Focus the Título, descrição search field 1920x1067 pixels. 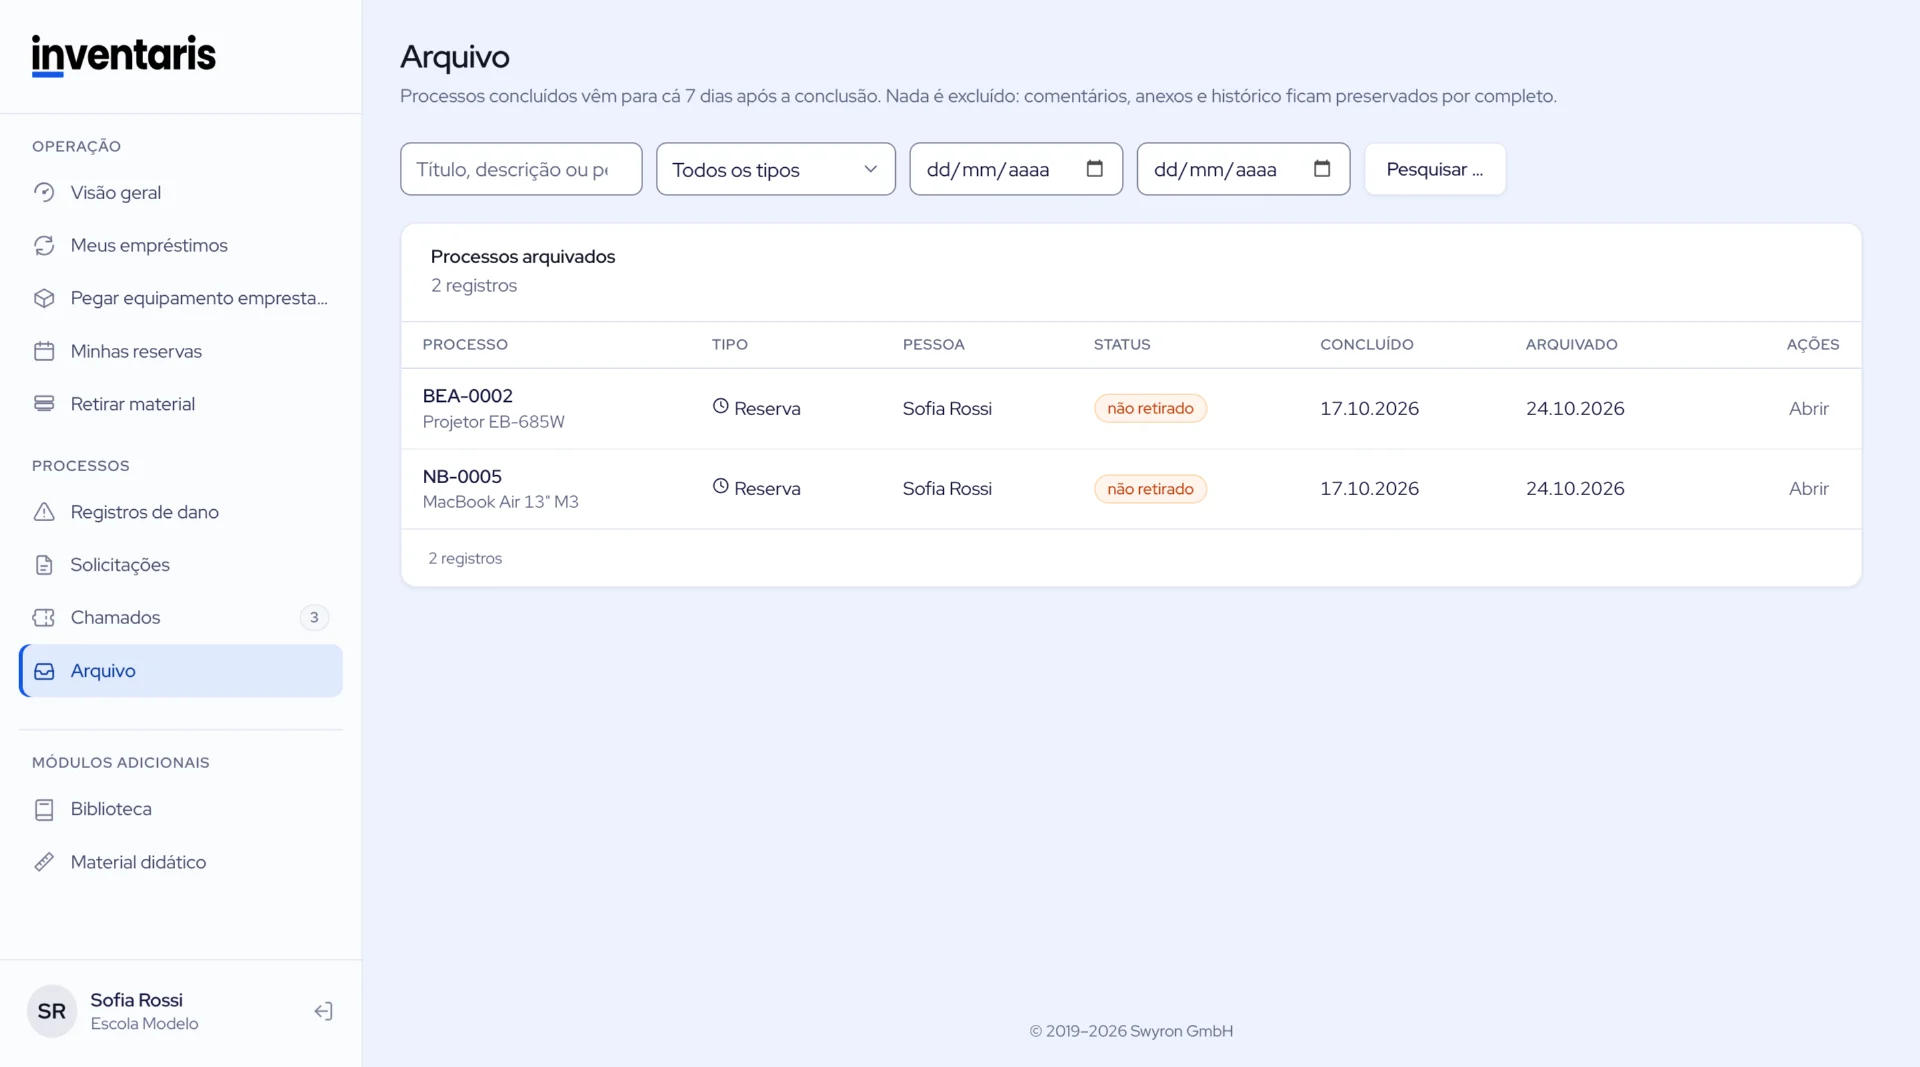[521, 169]
